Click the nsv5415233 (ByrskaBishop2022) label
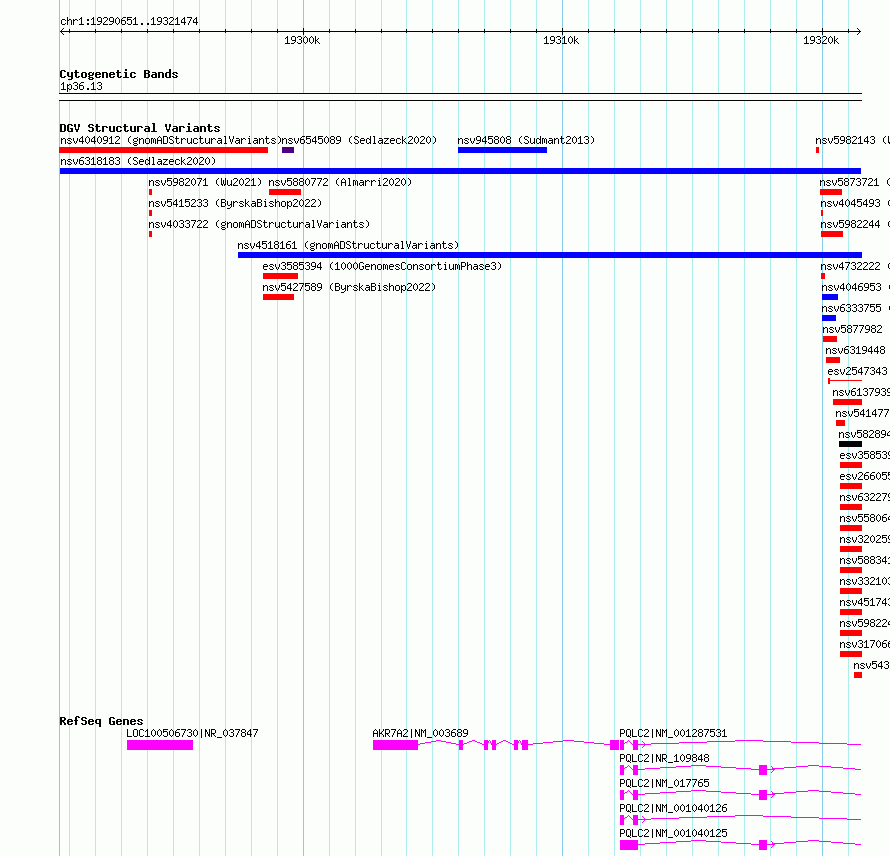This screenshot has width=890, height=856. [235, 203]
